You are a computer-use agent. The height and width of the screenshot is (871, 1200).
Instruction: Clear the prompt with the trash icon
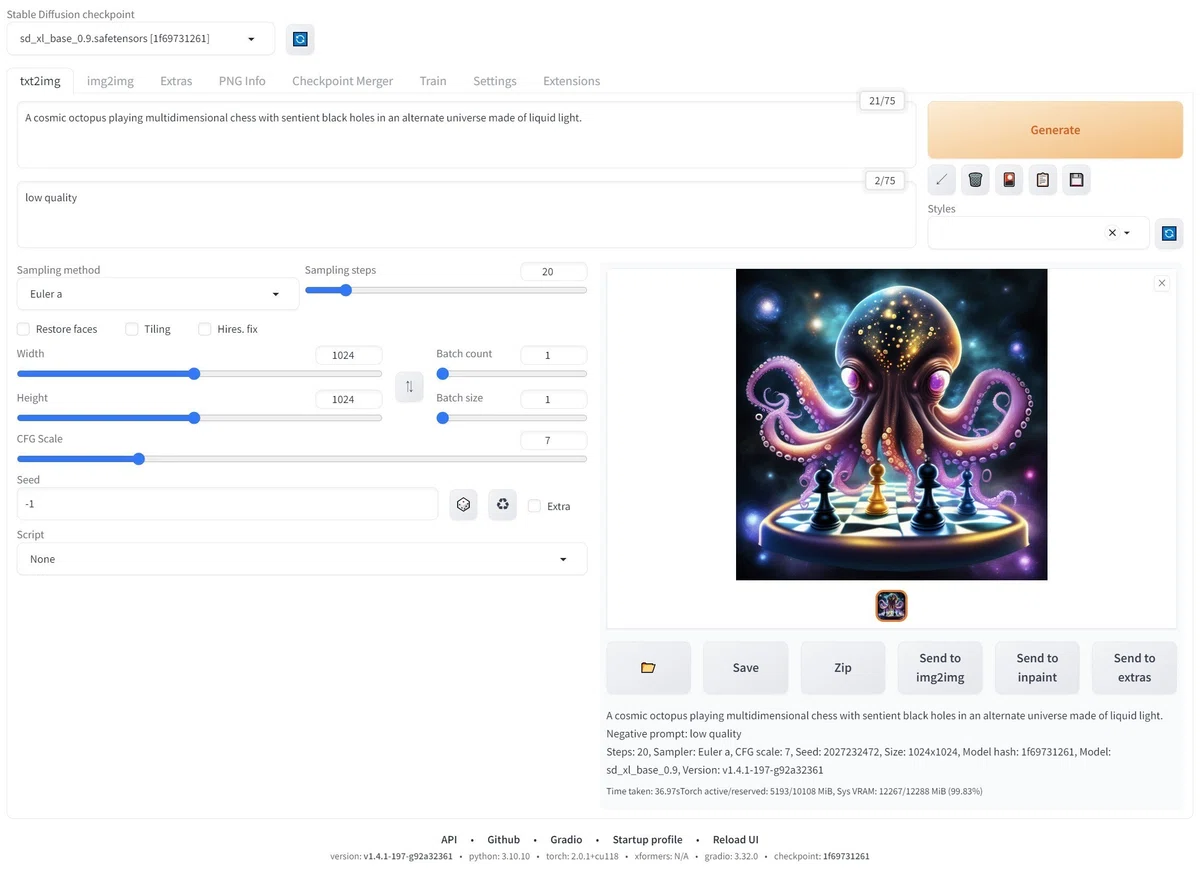[976, 180]
